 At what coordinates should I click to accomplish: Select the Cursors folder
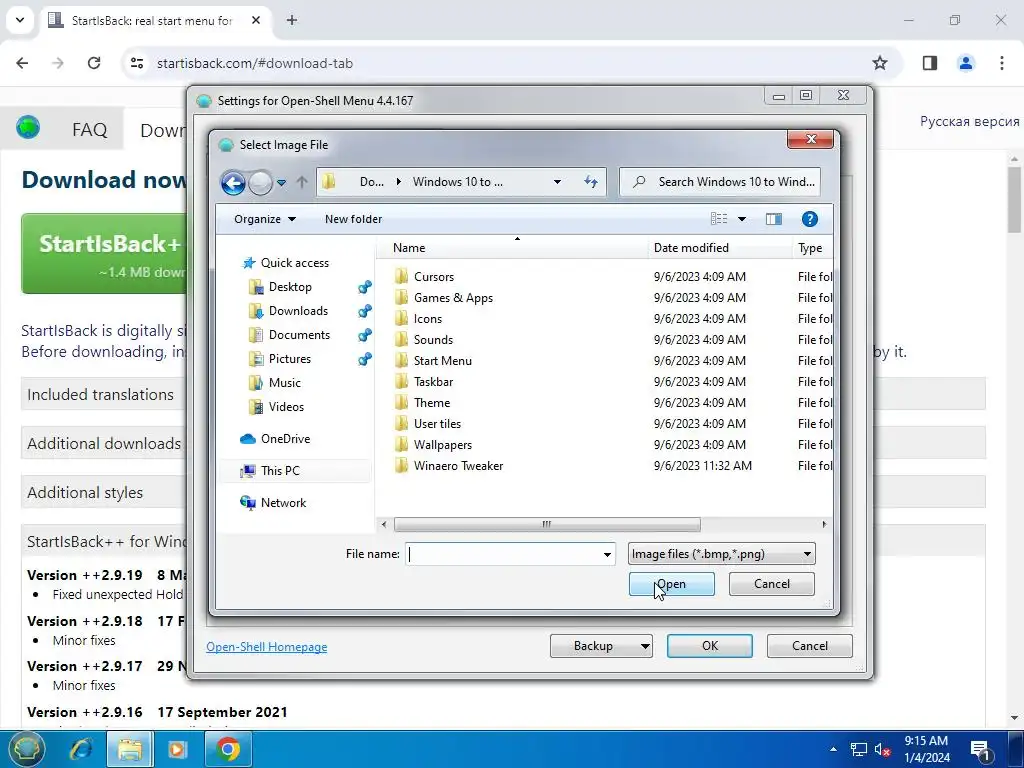[434, 277]
